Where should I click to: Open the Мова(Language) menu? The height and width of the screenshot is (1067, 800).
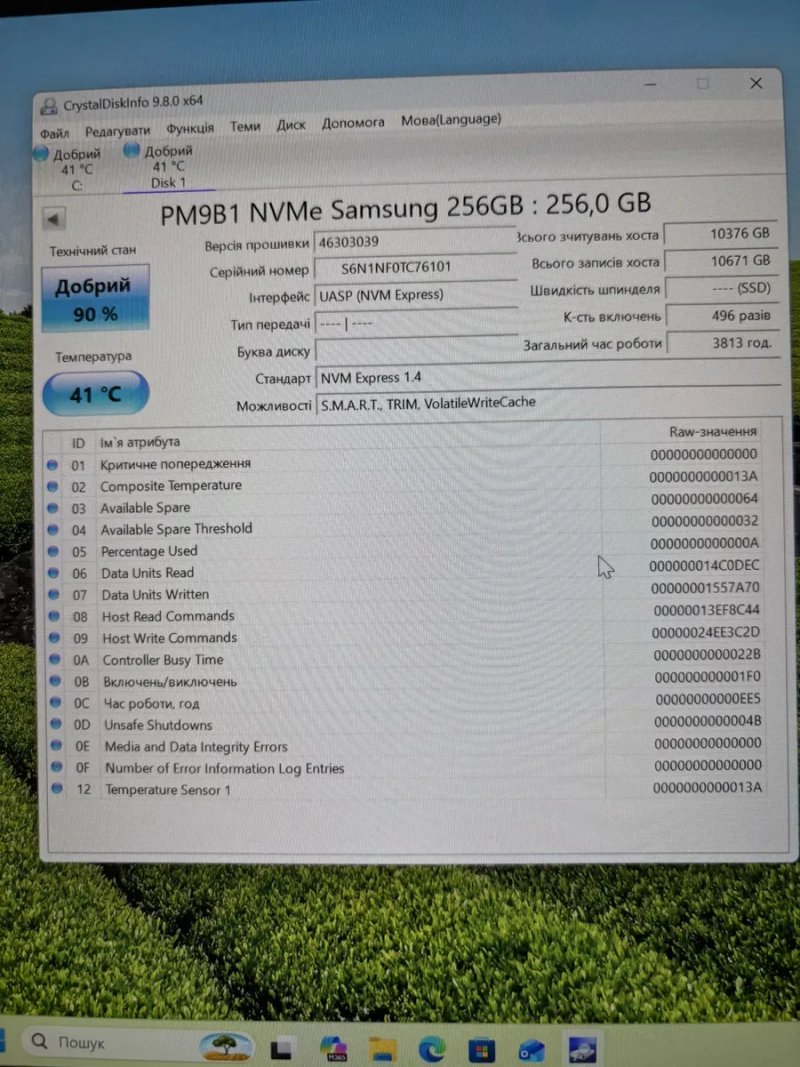(451, 120)
